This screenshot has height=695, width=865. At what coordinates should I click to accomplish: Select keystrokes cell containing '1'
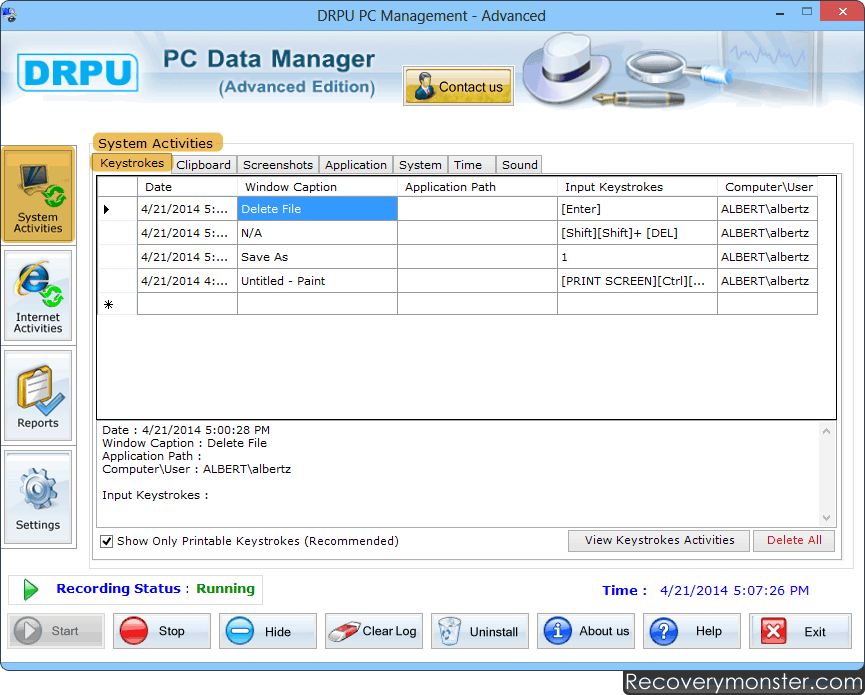pos(637,257)
